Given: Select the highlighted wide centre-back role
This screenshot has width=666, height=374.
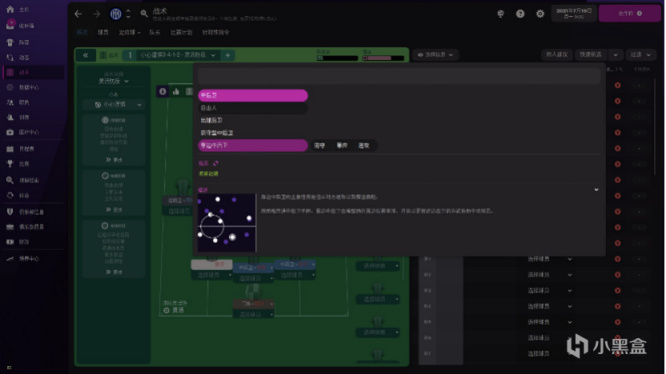Looking at the screenshot, I should point(253,145).
